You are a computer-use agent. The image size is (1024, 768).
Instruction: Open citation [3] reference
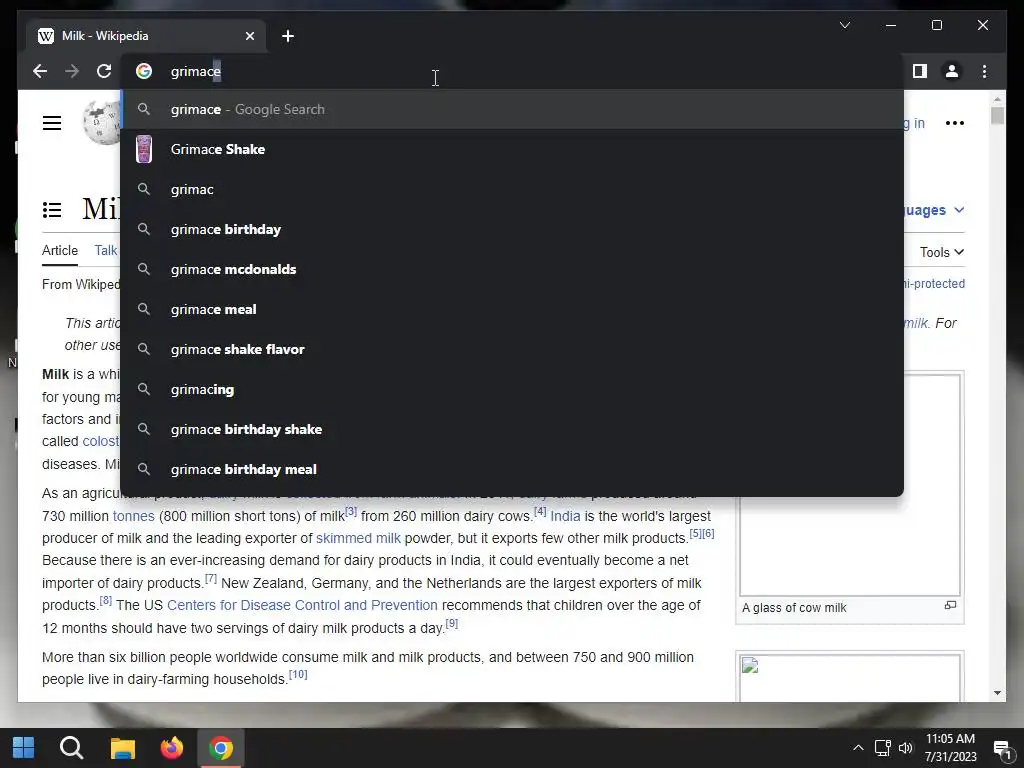pos(351,511)
